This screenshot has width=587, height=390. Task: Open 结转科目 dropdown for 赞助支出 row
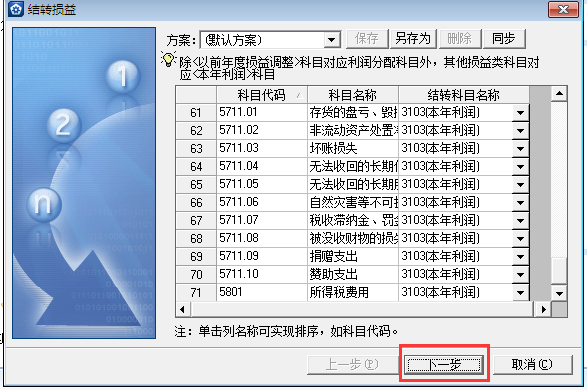coord(521,274)
